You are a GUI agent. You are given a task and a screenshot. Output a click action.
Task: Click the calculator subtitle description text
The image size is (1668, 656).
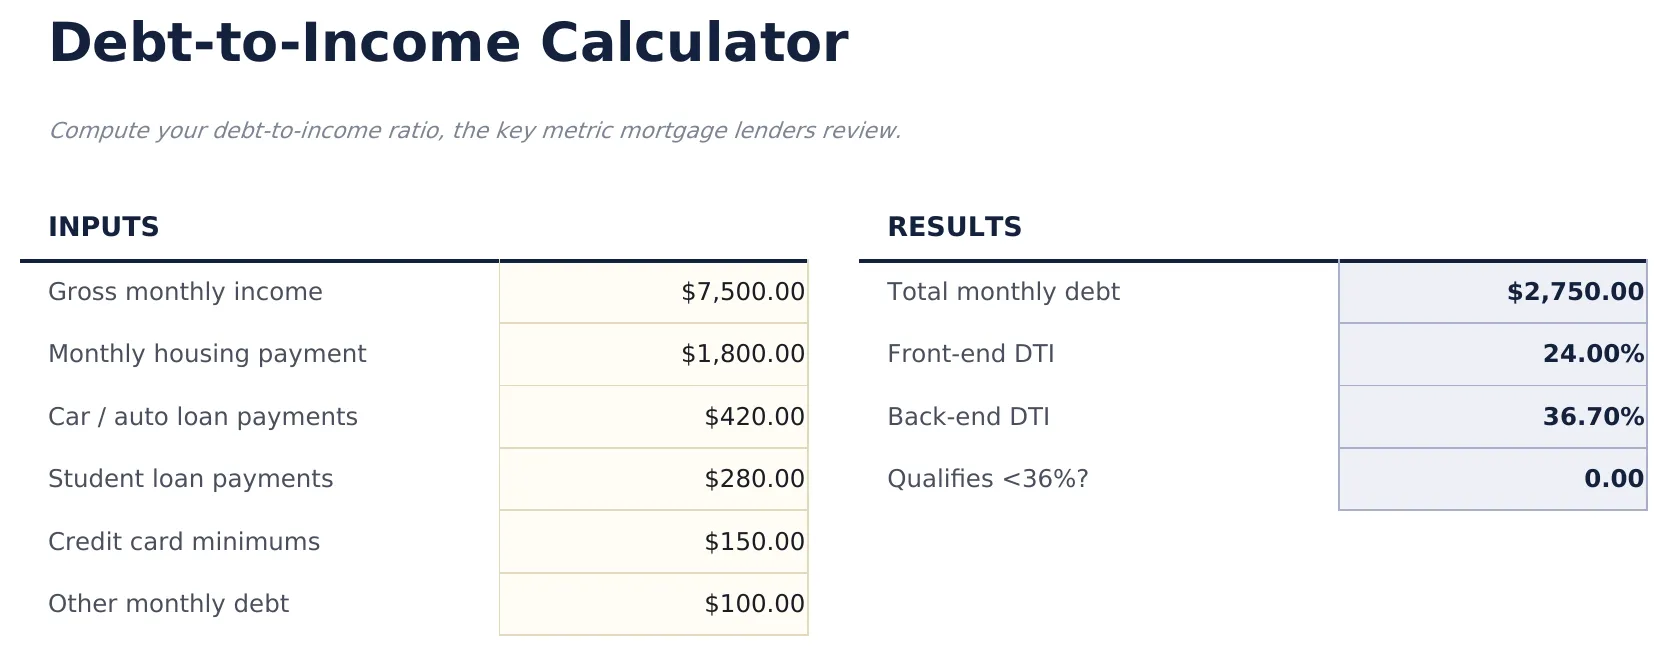coord(477,129)
